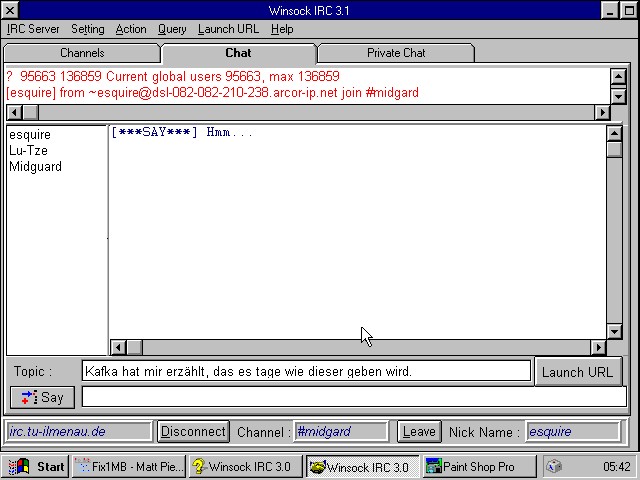Screen dimensions: 640x480
Task: Open the Windows Start button
Action: (36, 467)
